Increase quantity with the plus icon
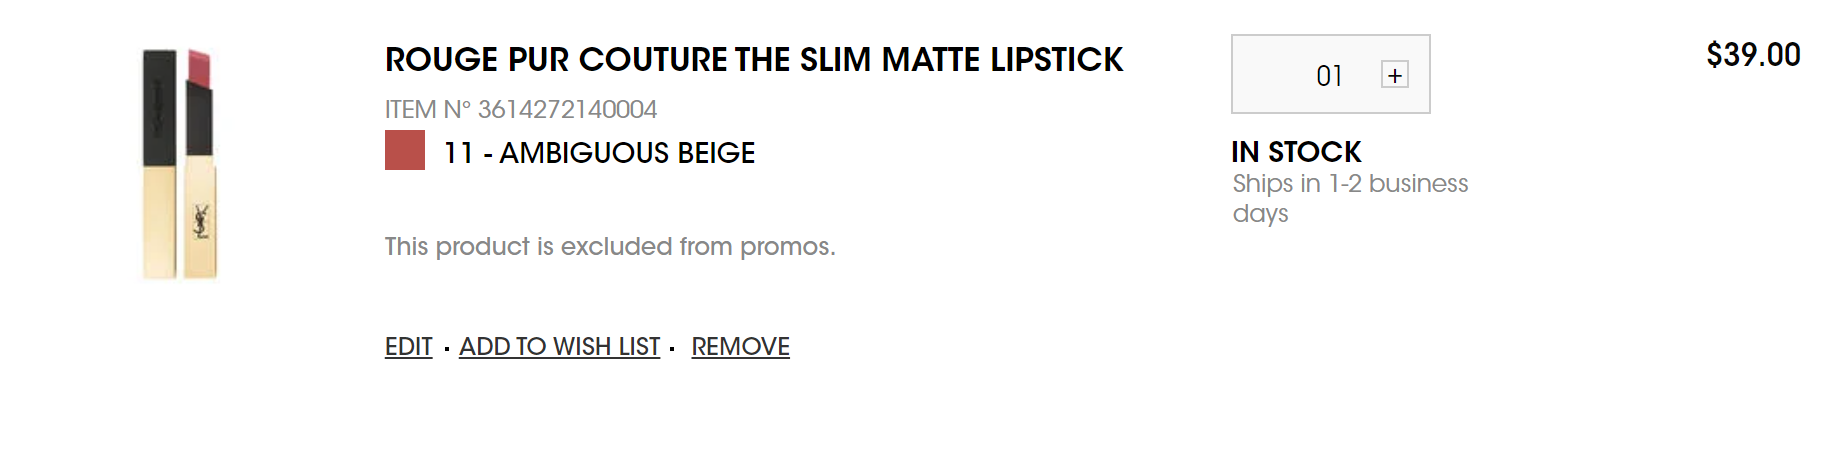The image size is (1841, 449). [x=1394, y=75]
